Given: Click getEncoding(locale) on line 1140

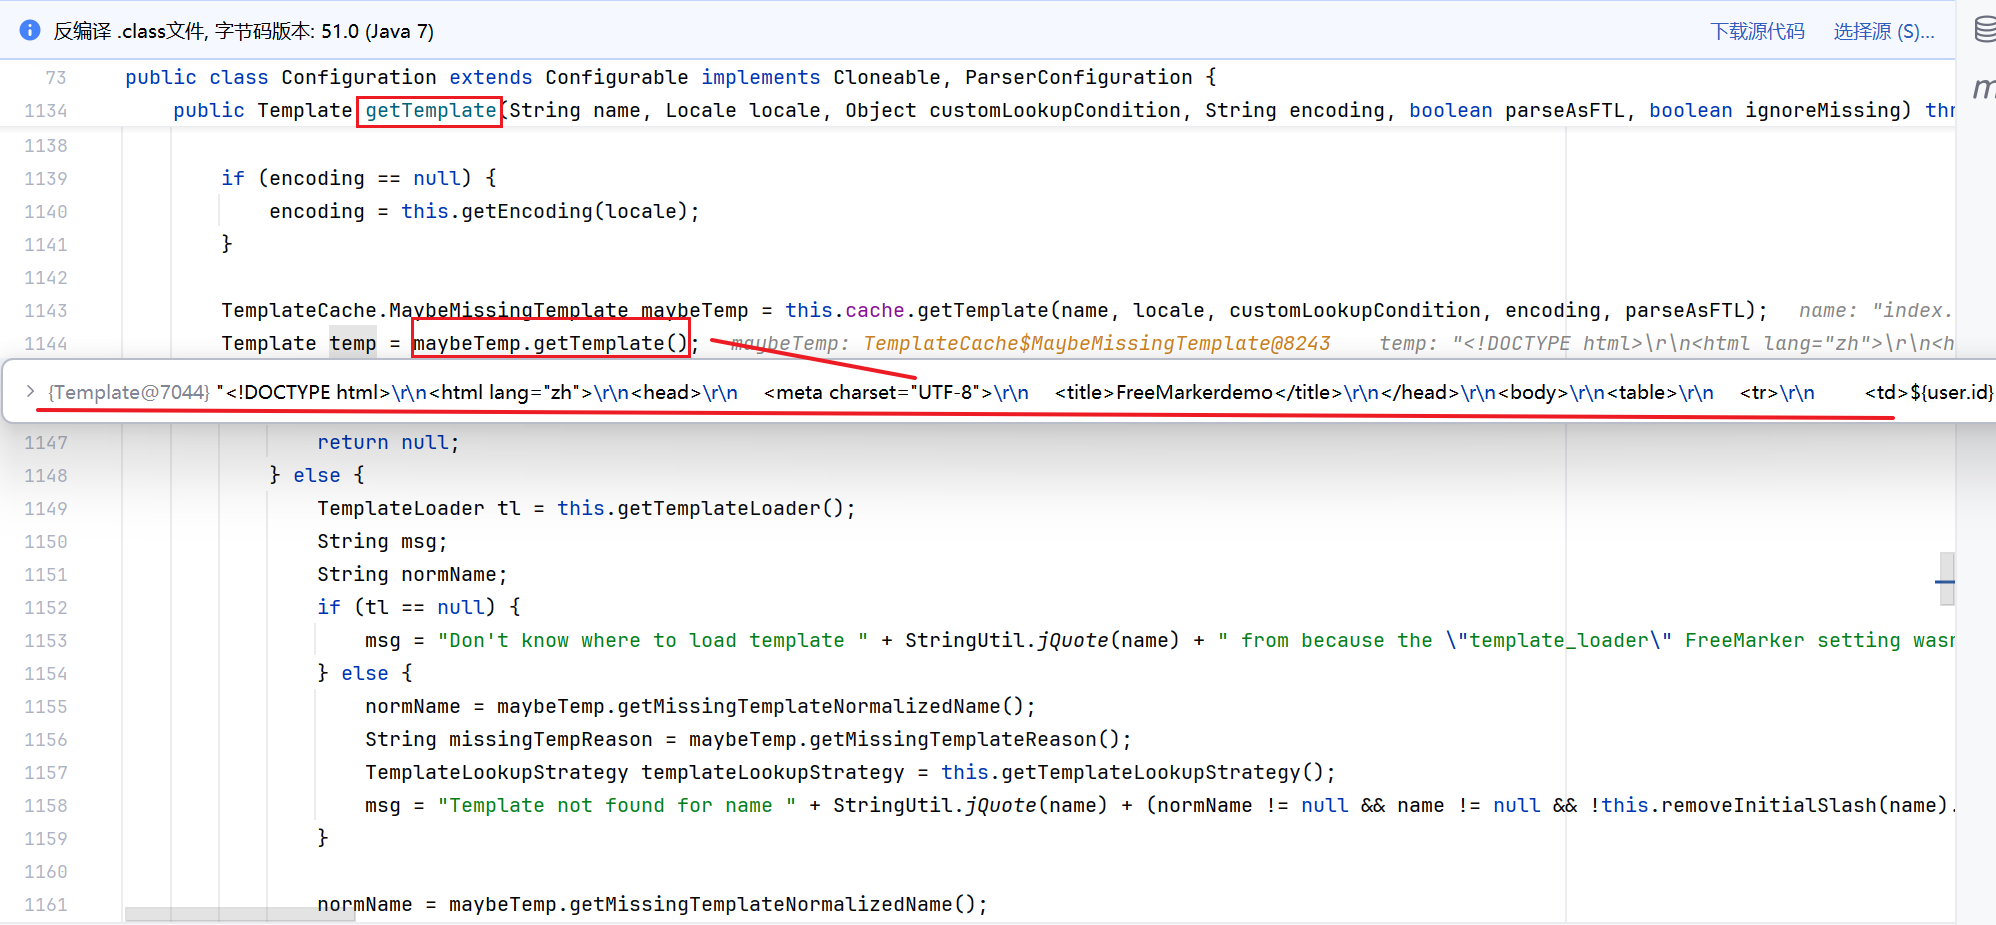Looking at the screenshot, I should pyautogui.click(x=574, y=211).
